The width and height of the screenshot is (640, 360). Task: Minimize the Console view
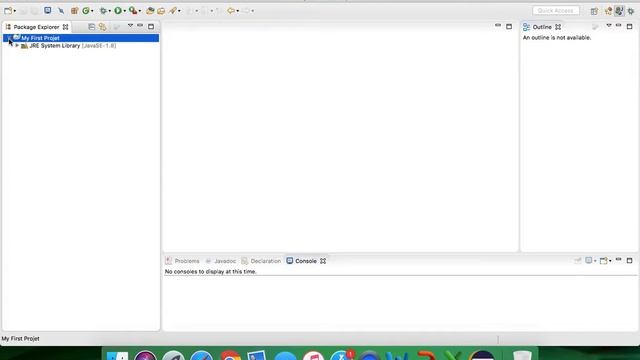tap(618, 260)
